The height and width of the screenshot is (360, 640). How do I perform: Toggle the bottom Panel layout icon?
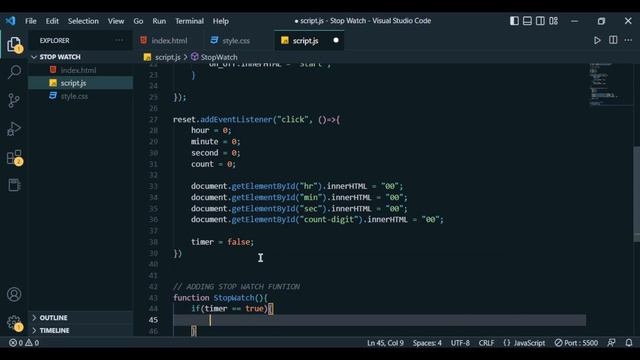pyautogui.click(x=527, y=21)
